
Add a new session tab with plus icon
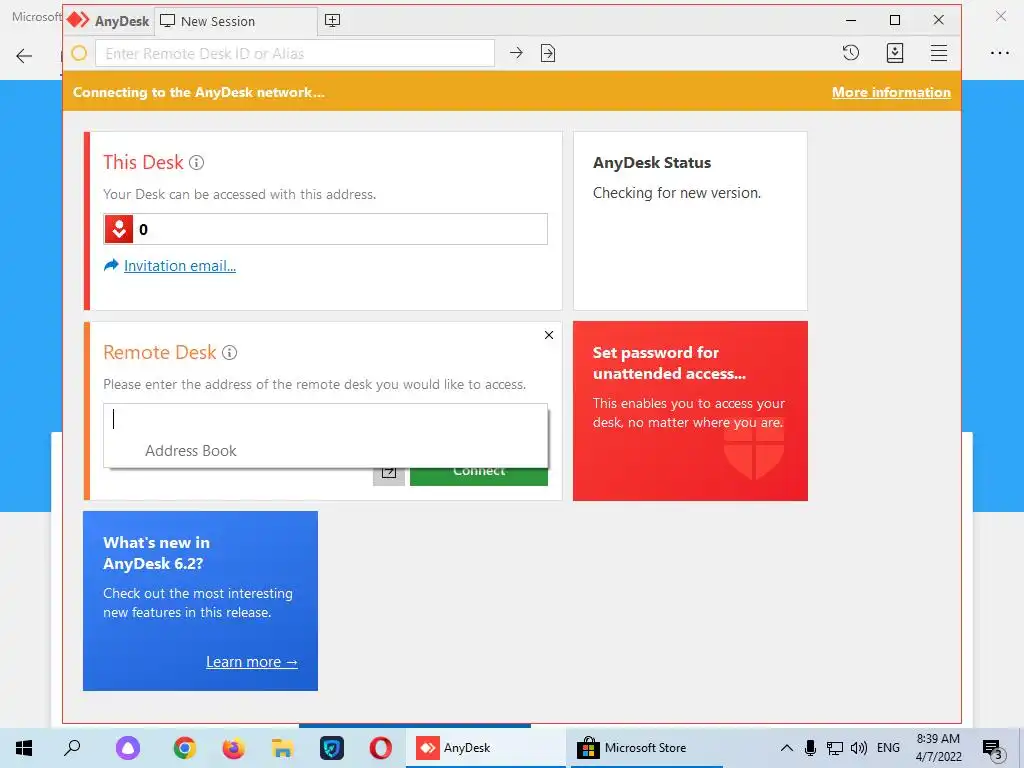tap(332, 20)
